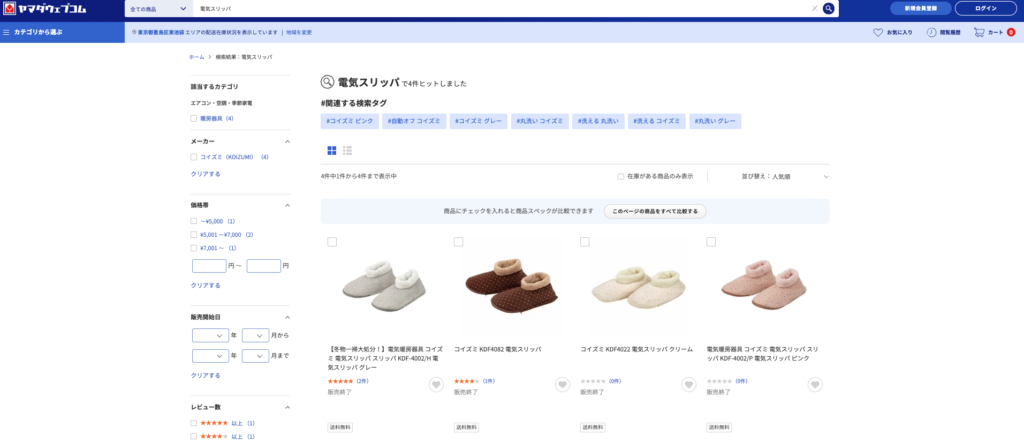
Task: Favorite the KDF4022 cream slippers heart
Action: coord(689,385)
